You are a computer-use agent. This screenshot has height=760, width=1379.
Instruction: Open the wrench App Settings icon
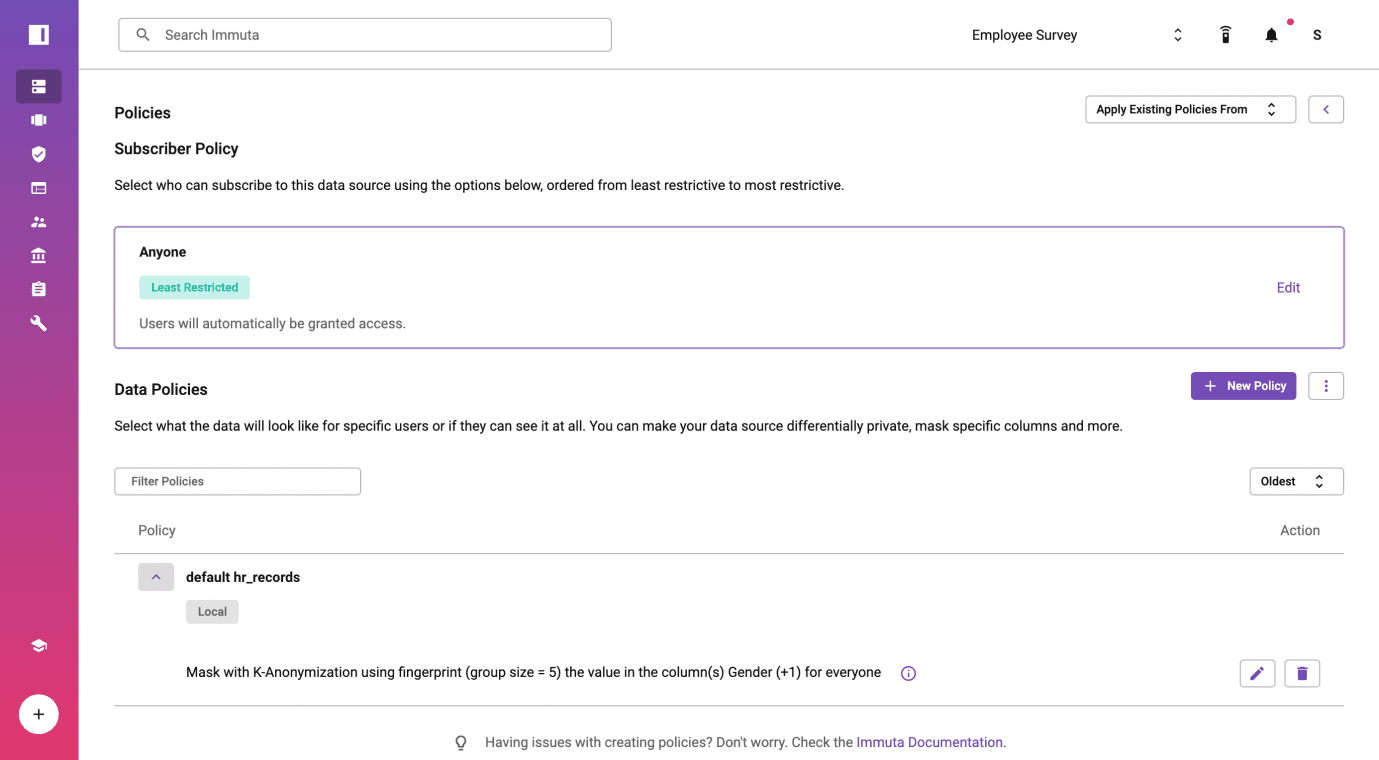tap(39, 323)
